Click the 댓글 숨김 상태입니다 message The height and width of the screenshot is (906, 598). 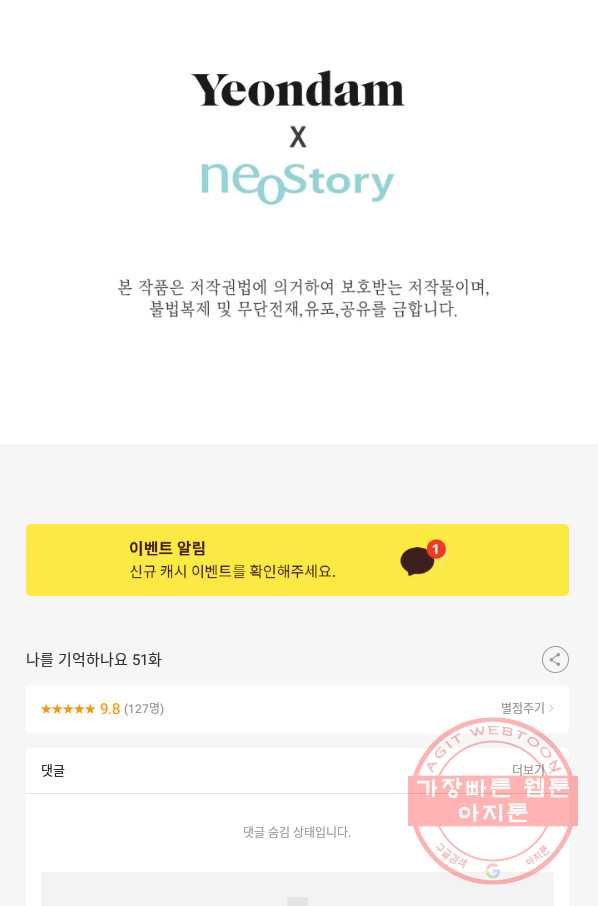[x=297, y=832]
